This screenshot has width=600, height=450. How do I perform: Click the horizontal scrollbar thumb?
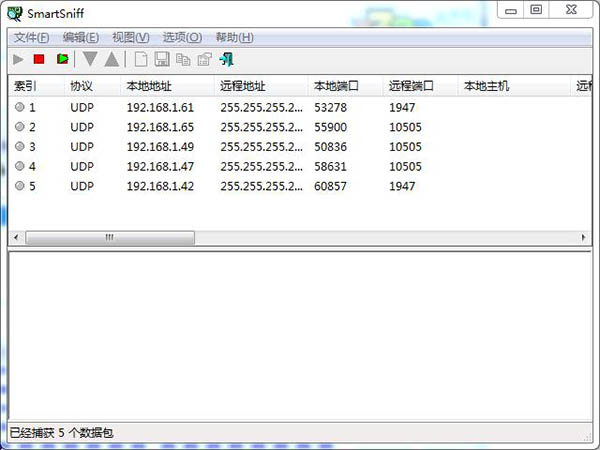click(x=110, y=238)
